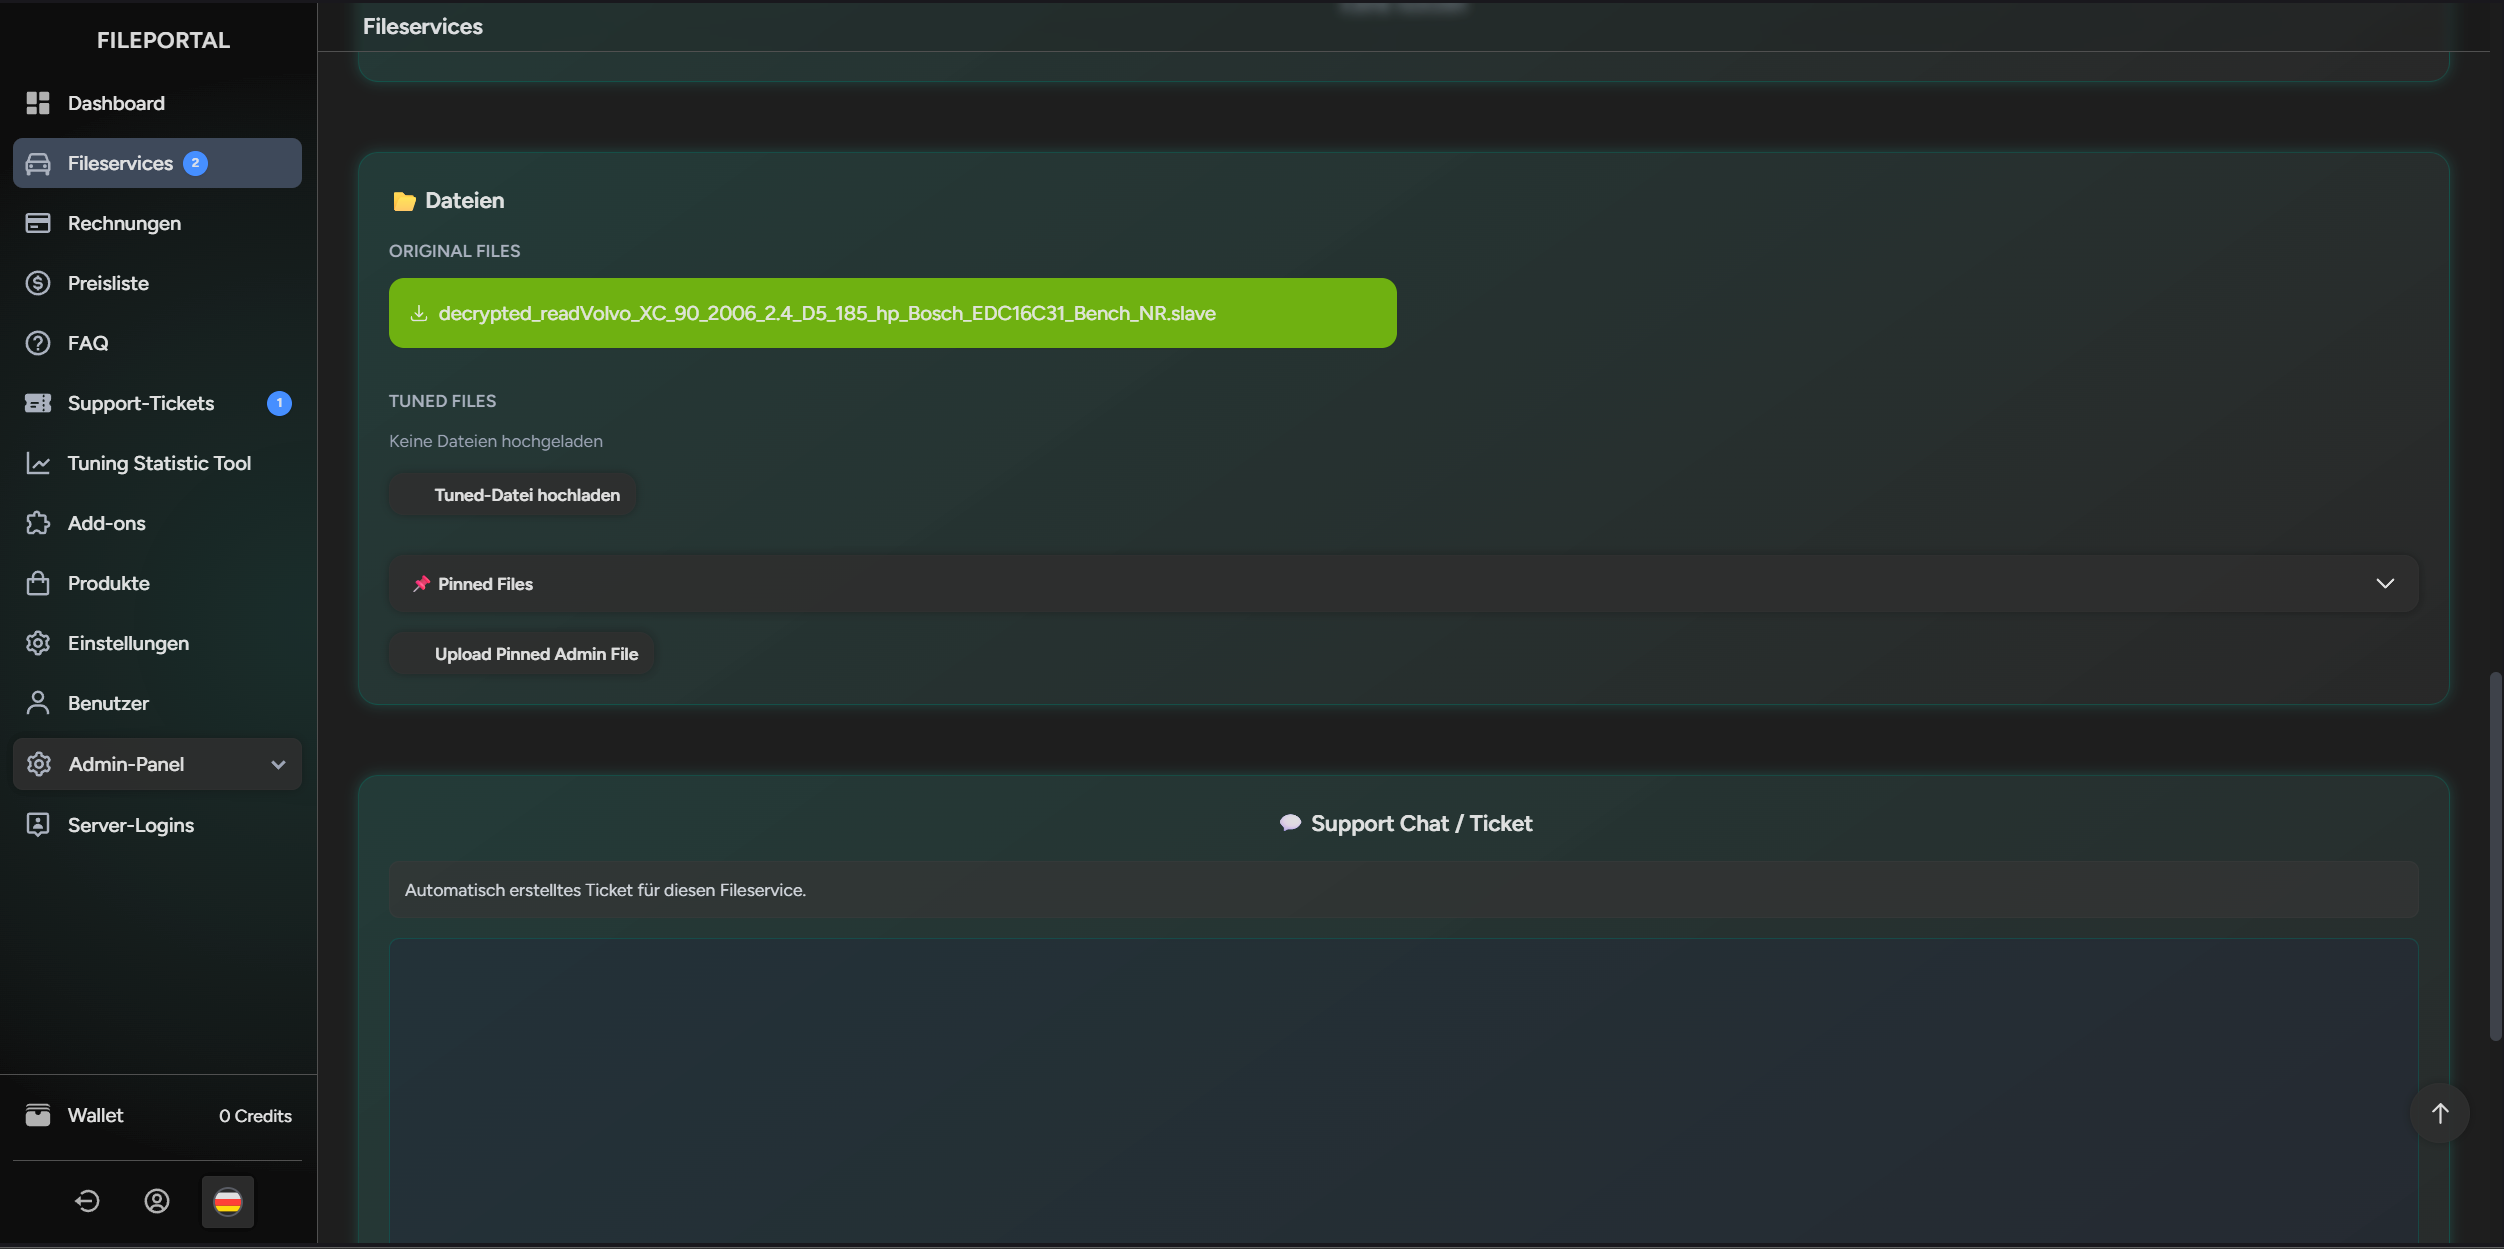
Task: Download the decrypted Volvo XC 90 slave file
Action: click(826, 313)
